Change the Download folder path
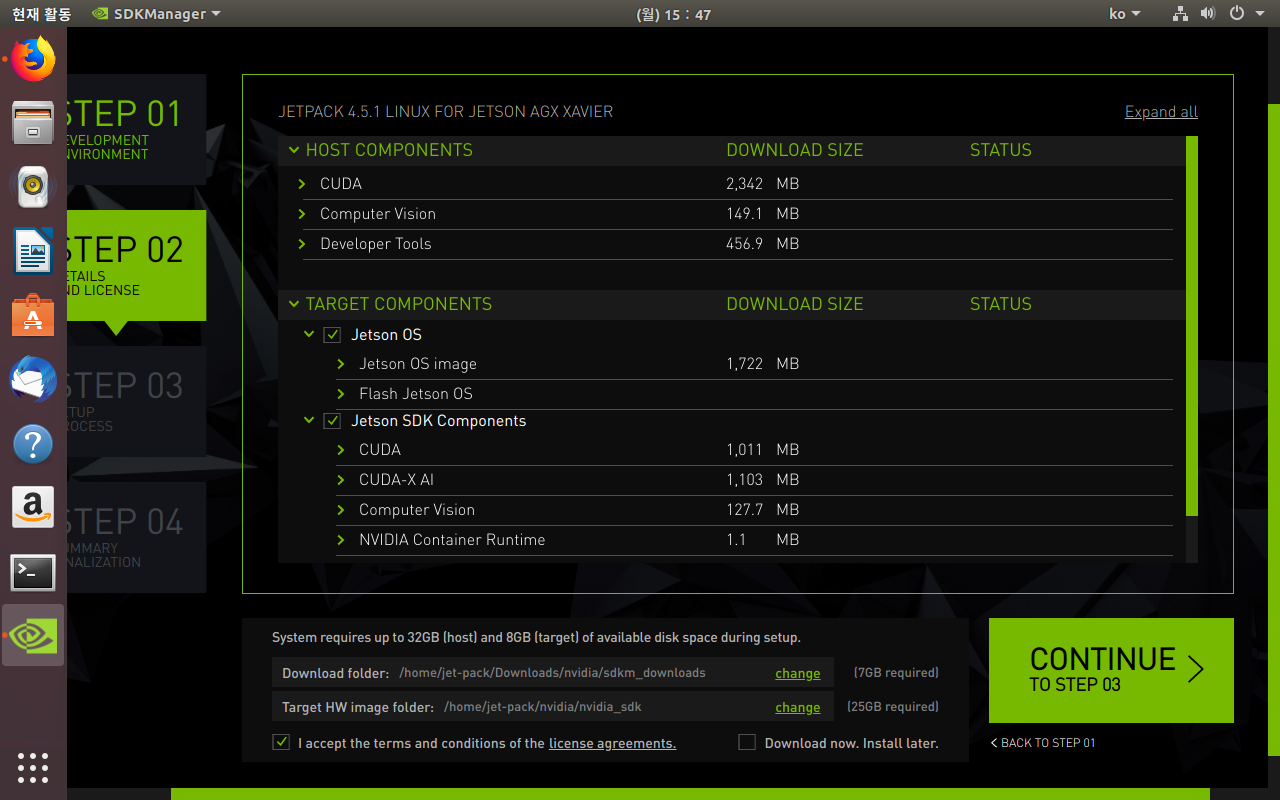This screenshot has width=1280, height=800. 798,673
